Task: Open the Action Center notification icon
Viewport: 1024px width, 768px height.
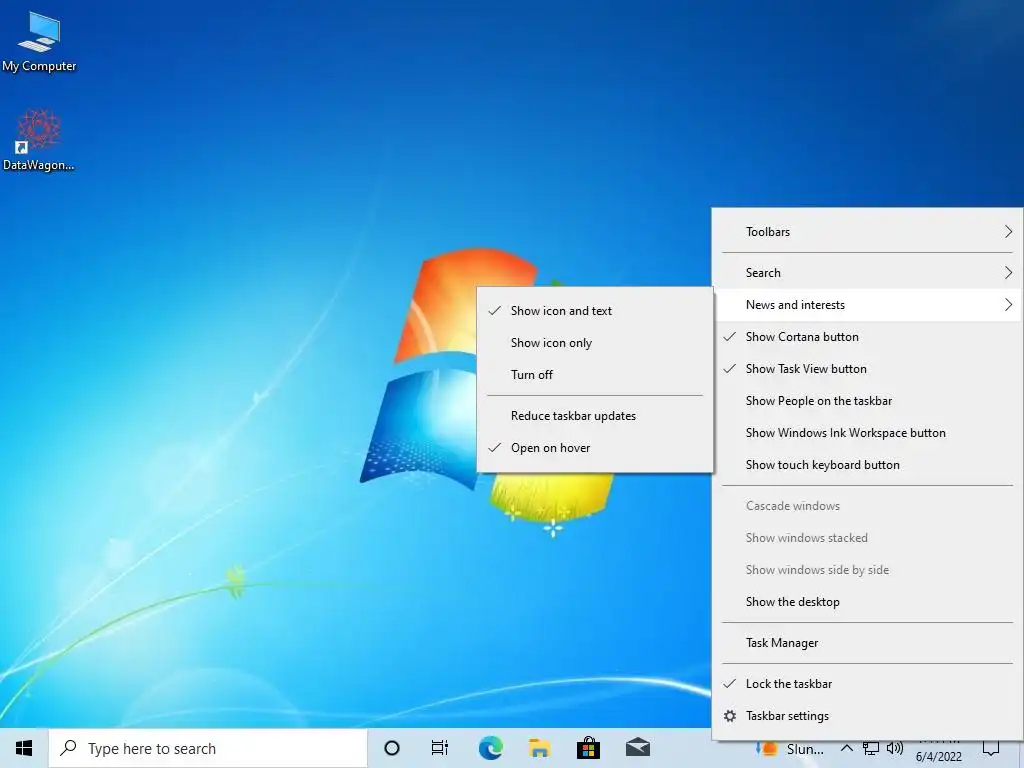Action: (991, 749)
